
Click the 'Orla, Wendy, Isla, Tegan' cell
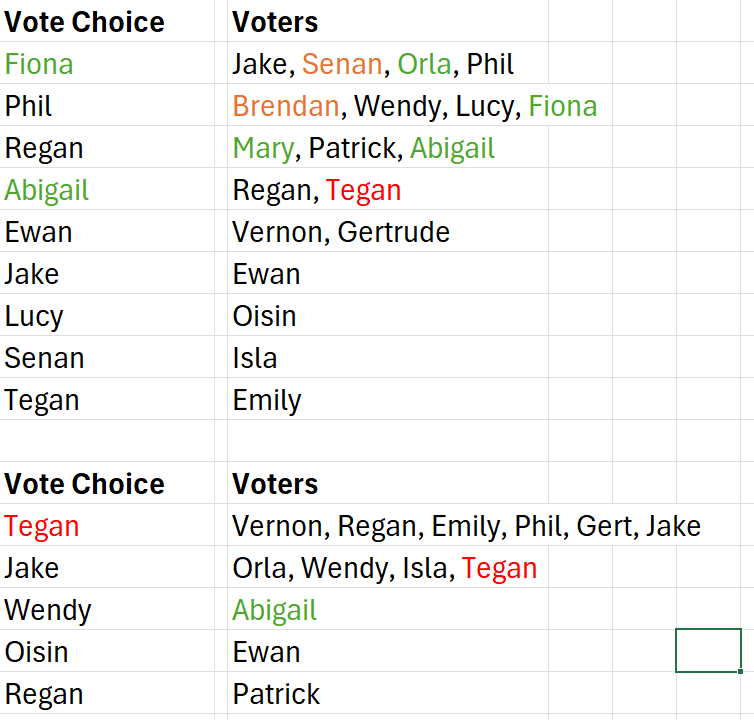point(388,567)
